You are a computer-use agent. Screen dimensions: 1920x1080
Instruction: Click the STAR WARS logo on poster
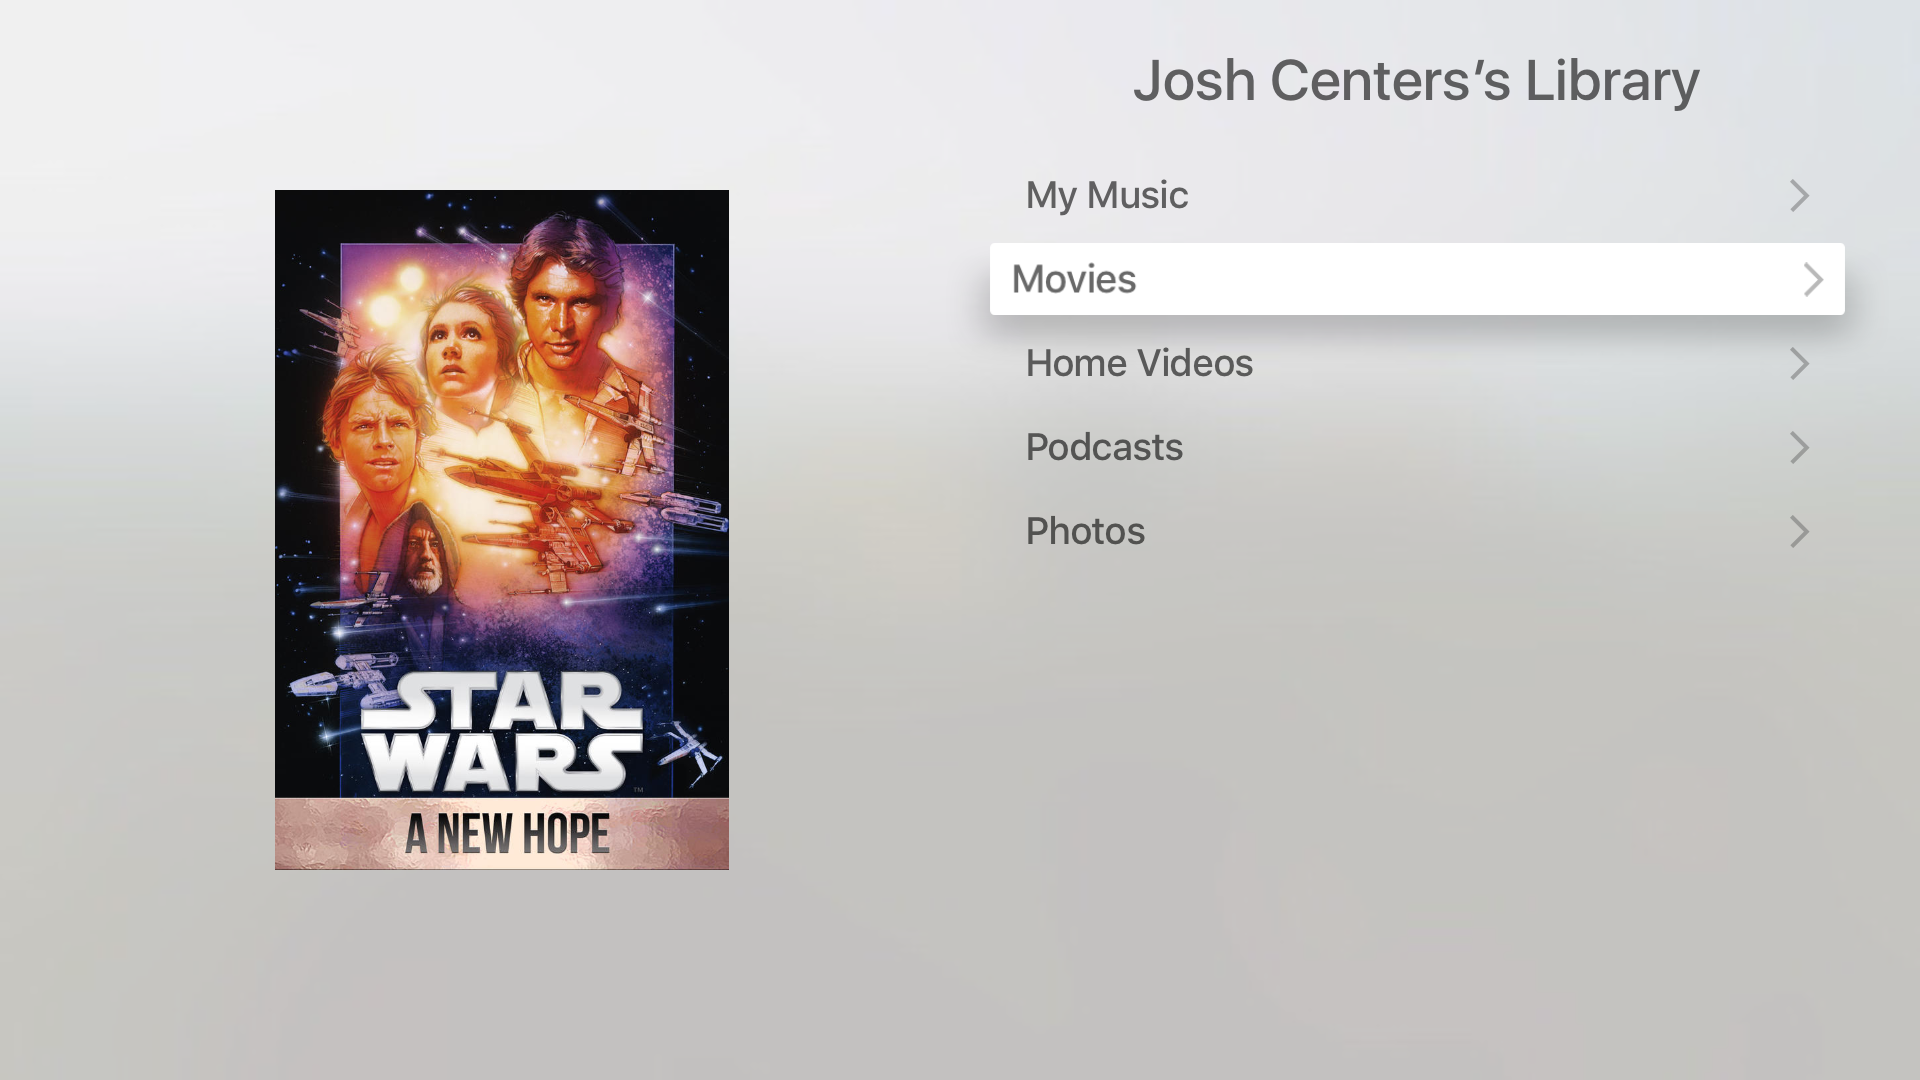tap(502, 732)
